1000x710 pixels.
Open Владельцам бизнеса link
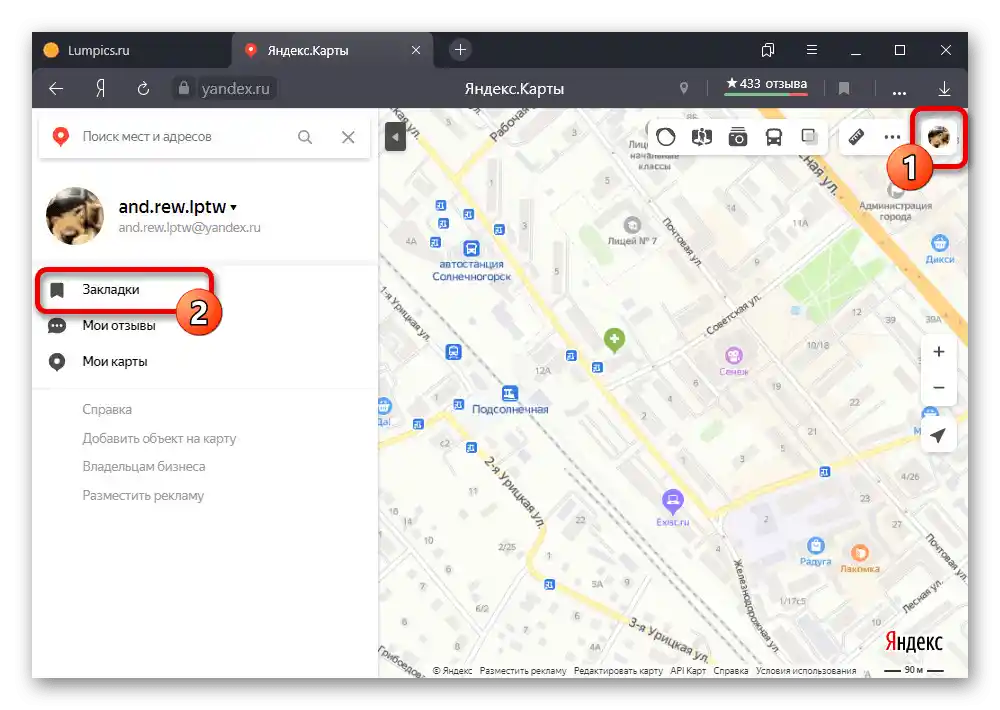[143, 466]
